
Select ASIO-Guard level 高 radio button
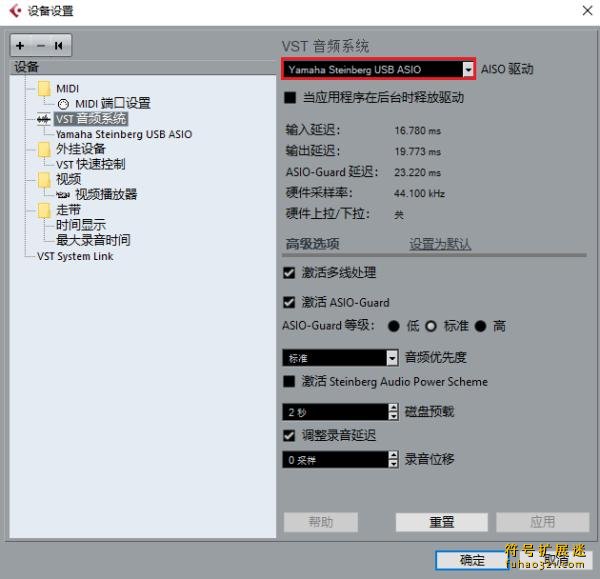(480, 326)
